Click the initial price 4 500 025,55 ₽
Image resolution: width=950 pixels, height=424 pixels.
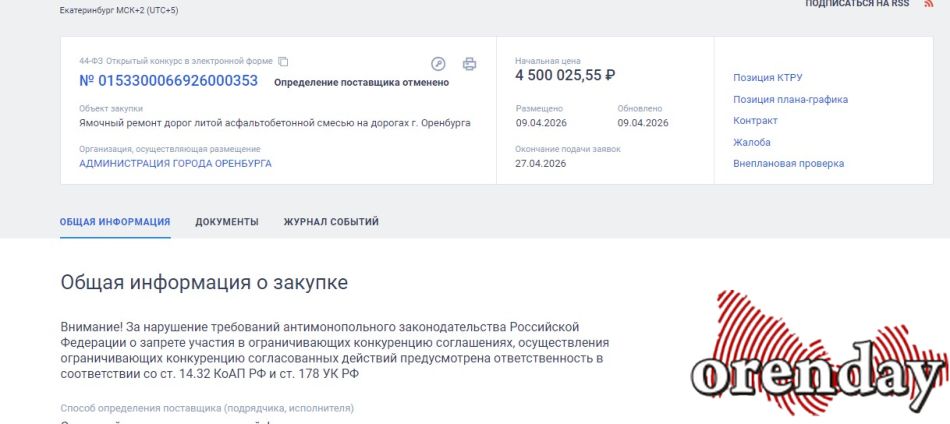[565, 75]
